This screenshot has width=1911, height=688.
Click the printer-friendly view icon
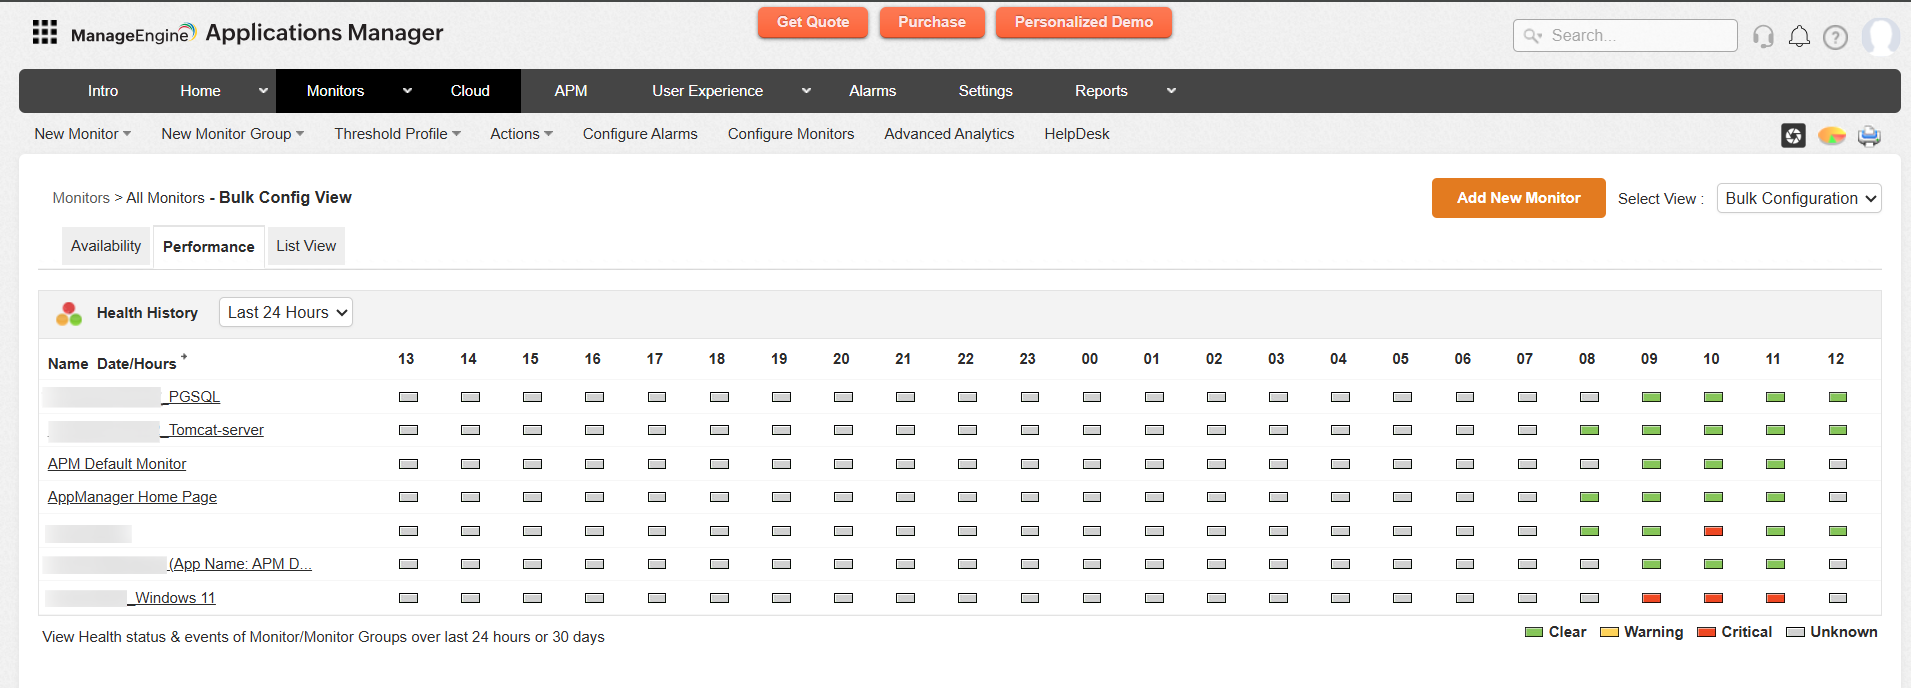[1869, 135]
